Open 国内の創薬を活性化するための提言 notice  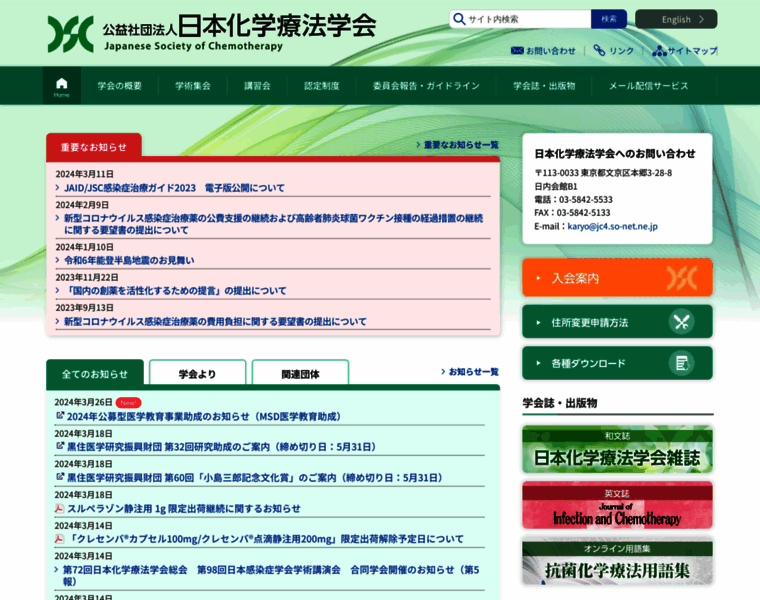[175, 290]
